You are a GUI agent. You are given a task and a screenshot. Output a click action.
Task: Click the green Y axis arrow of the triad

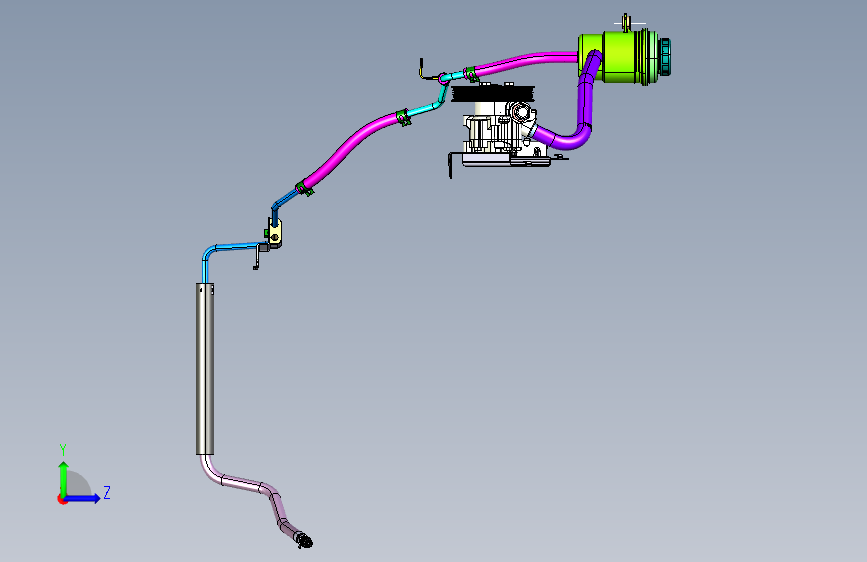click(64, 478)
